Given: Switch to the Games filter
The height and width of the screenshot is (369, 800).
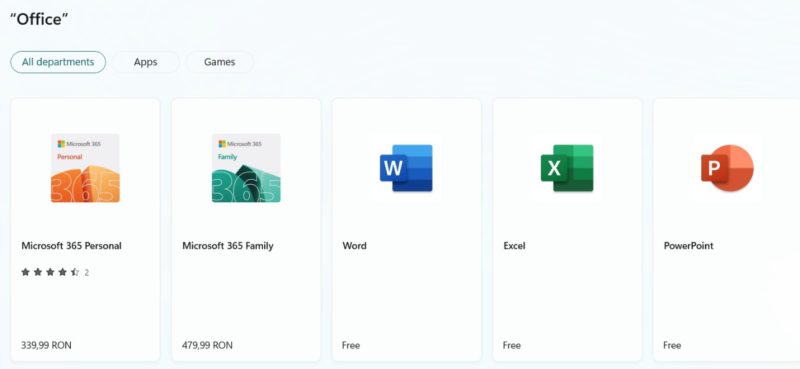Looking at the screenshot, I should pos(219,62).
